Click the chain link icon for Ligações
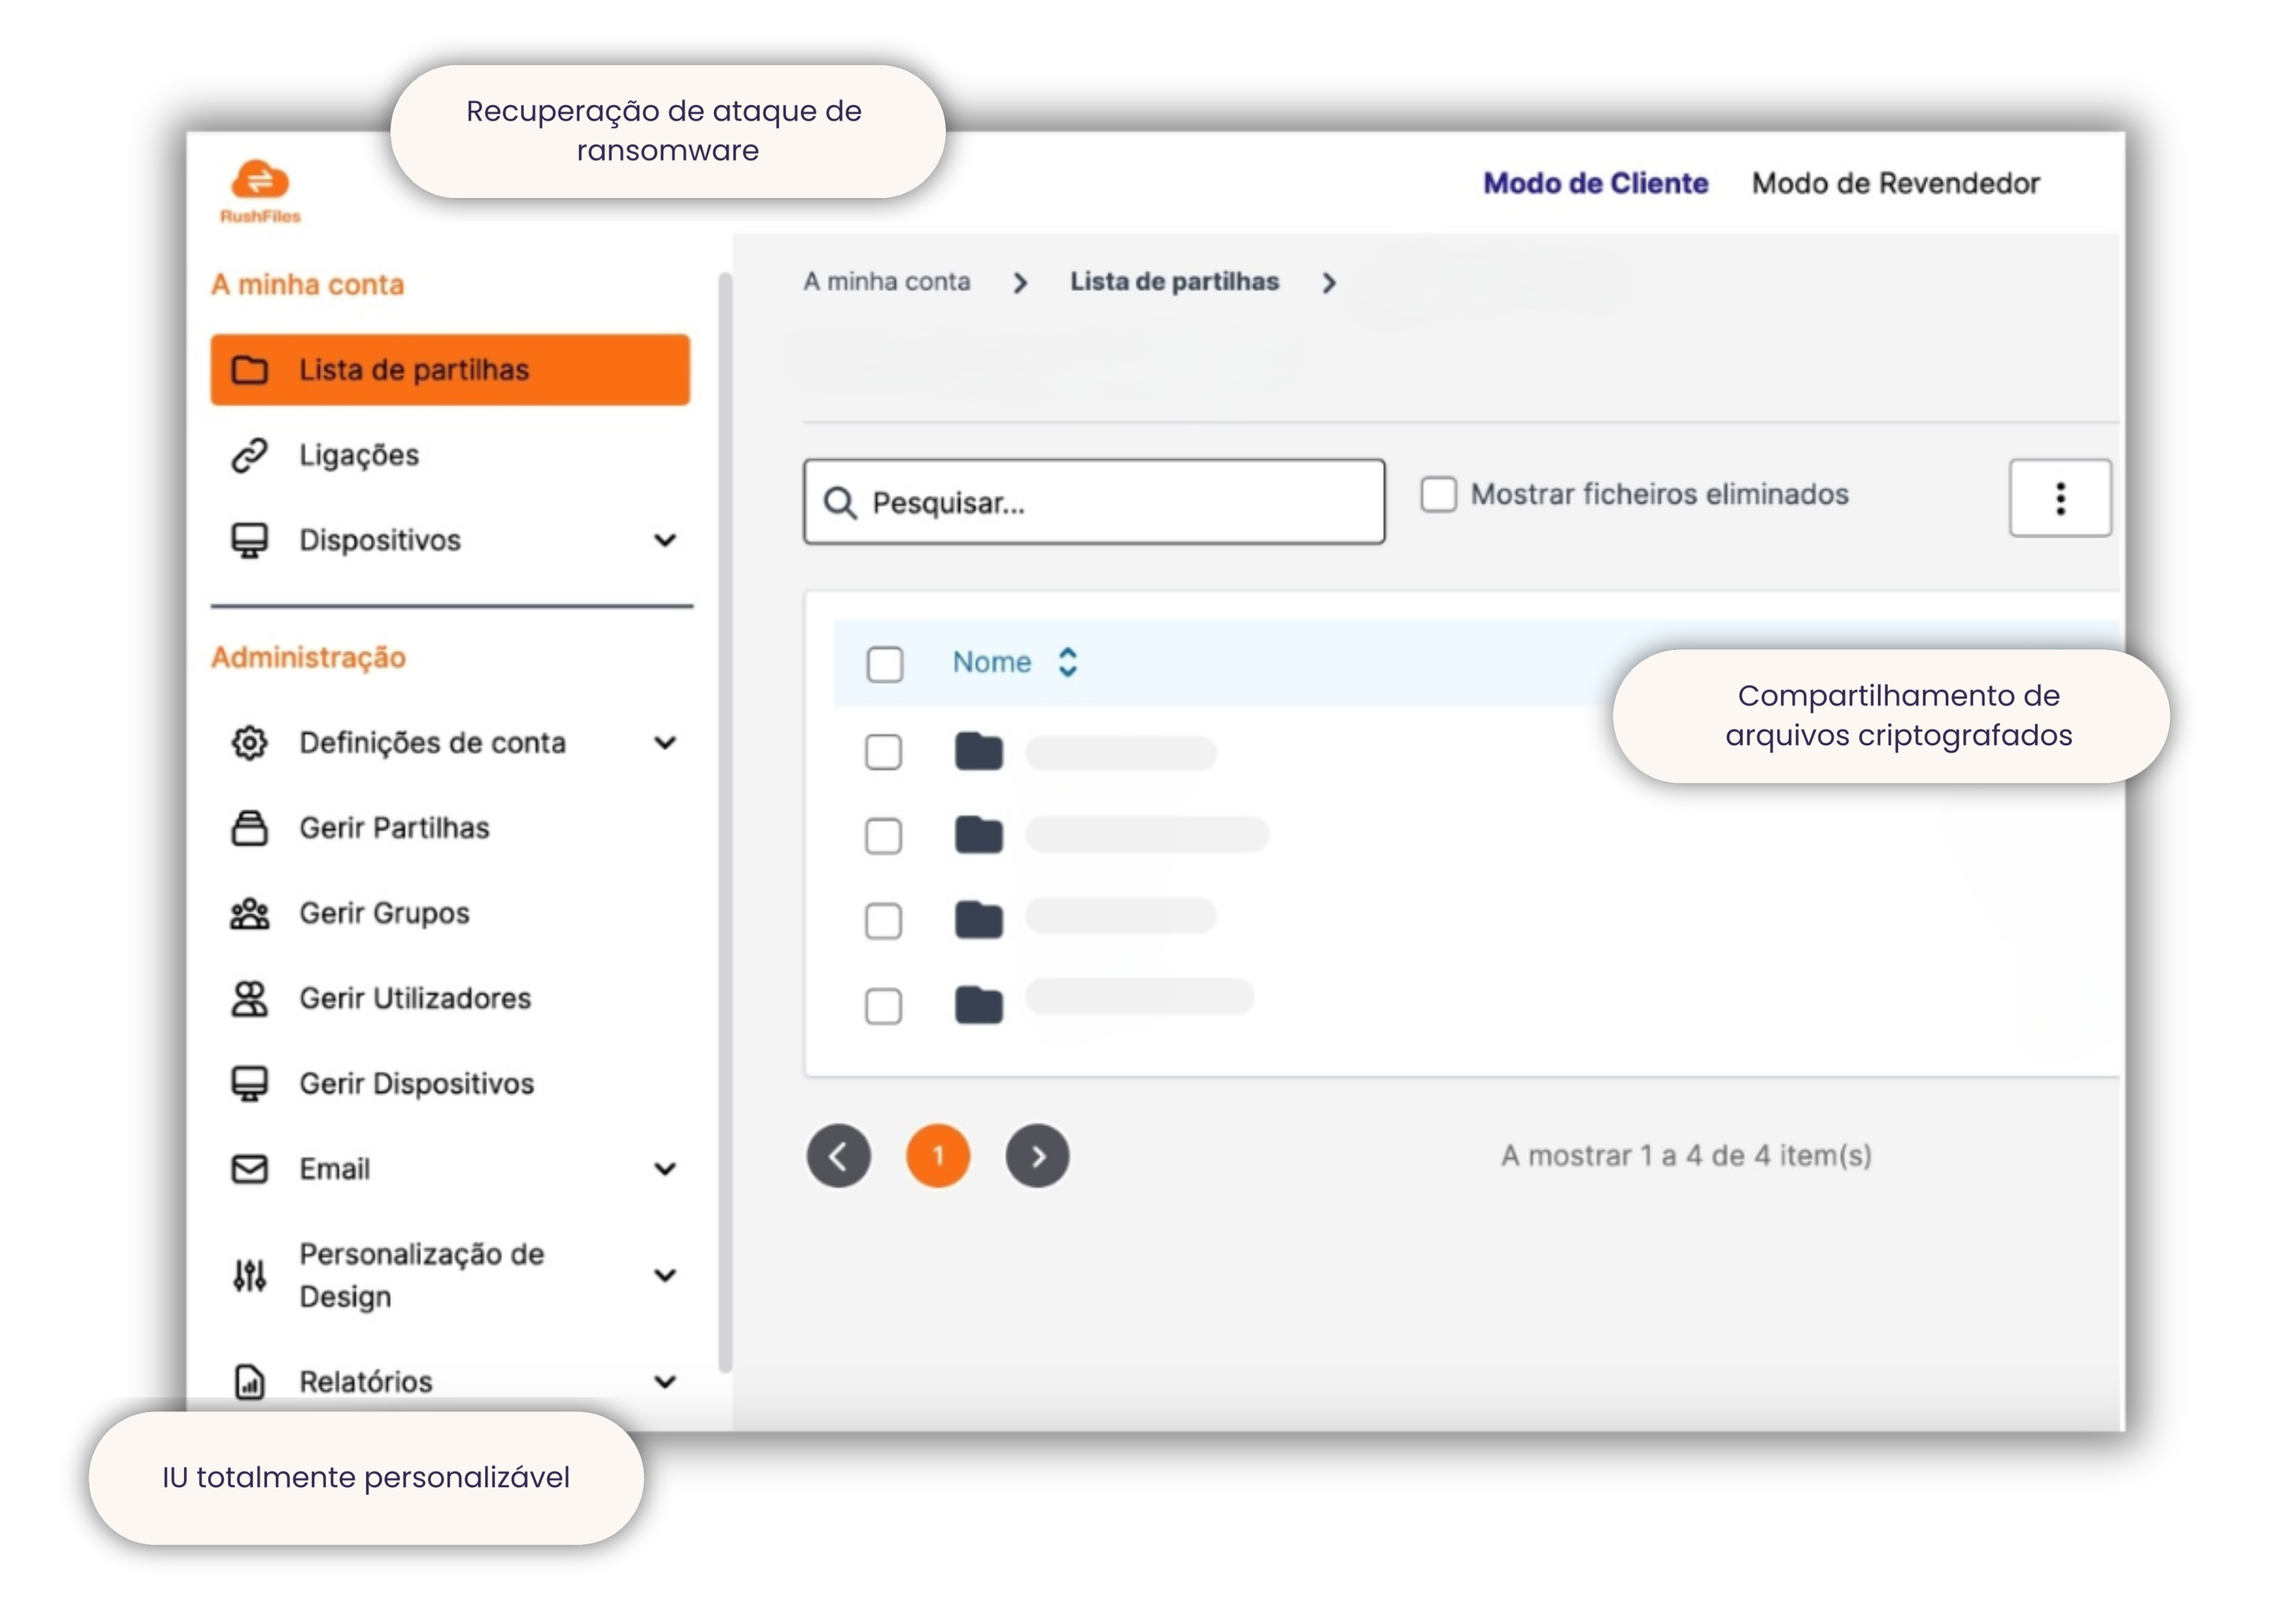The height and width of the screenshot is (1624, 2274). (250, 455)
